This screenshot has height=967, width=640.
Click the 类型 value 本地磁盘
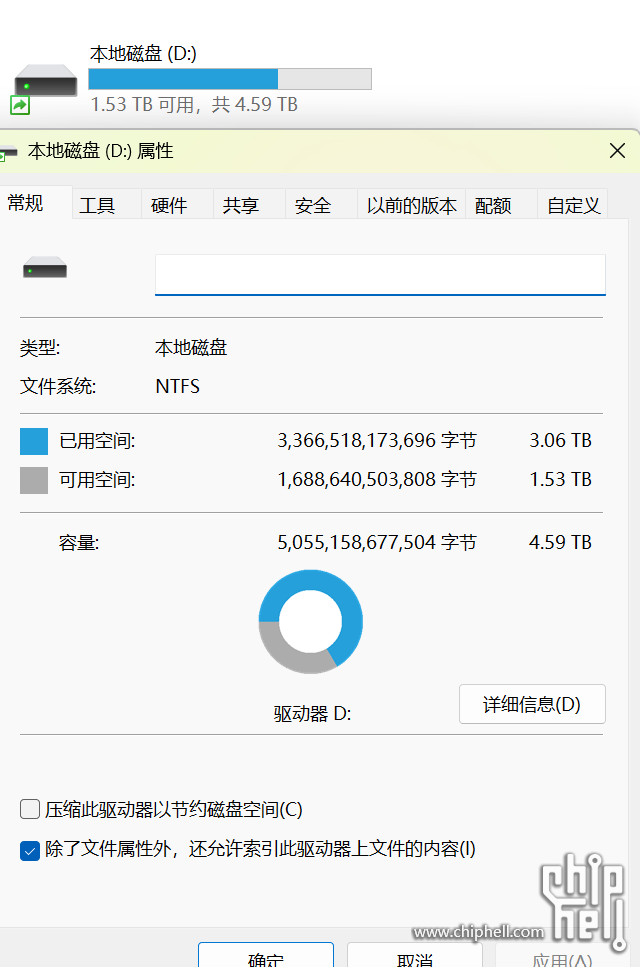coord(191,348)
